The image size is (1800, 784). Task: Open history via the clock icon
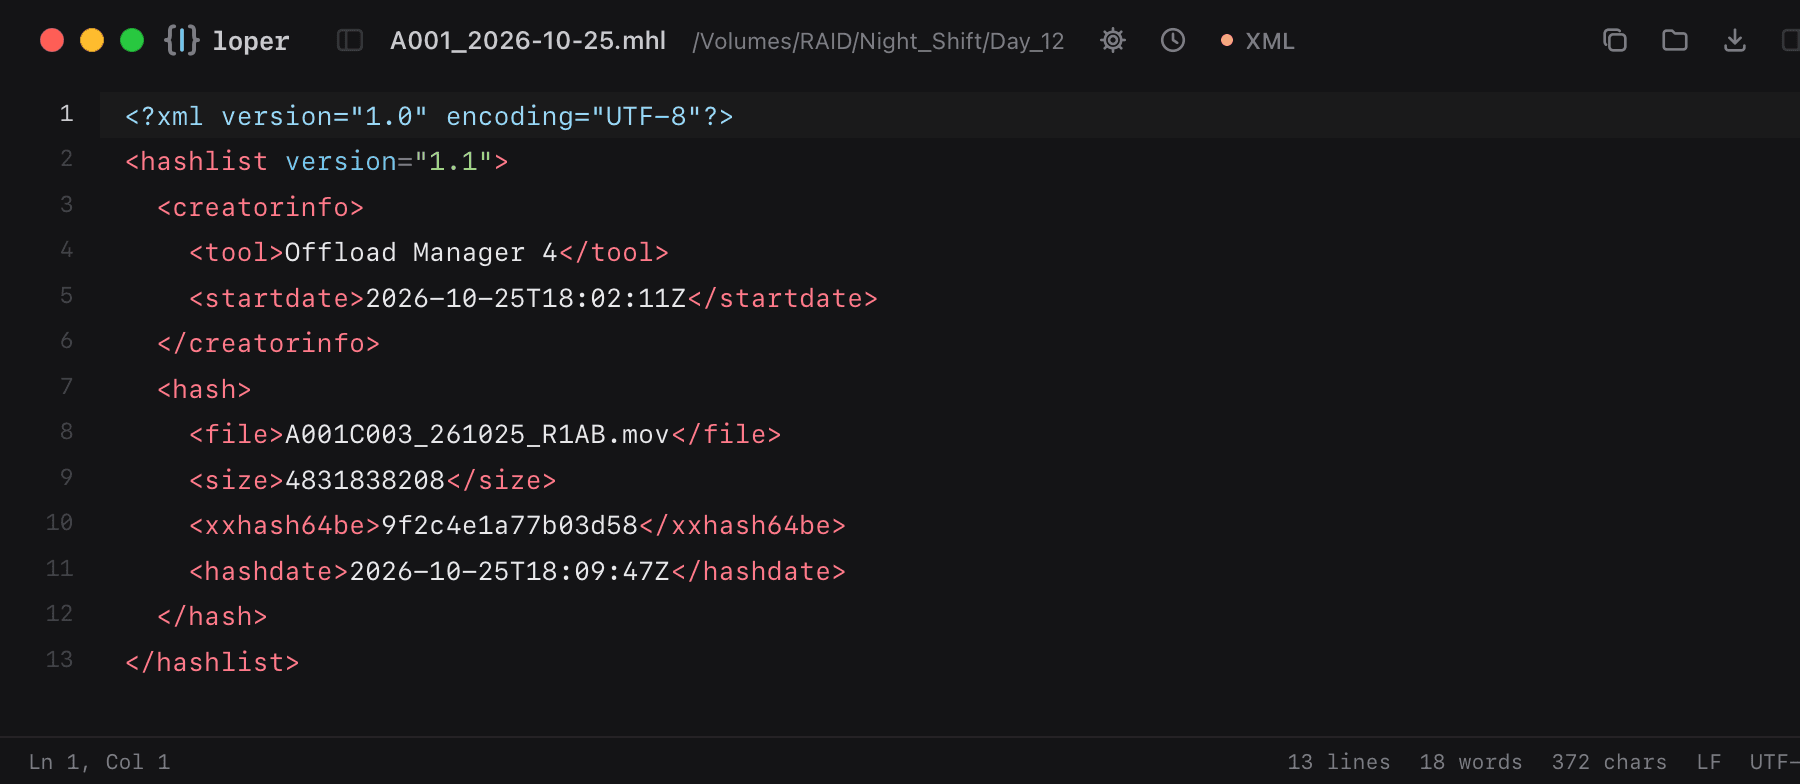1173,40
